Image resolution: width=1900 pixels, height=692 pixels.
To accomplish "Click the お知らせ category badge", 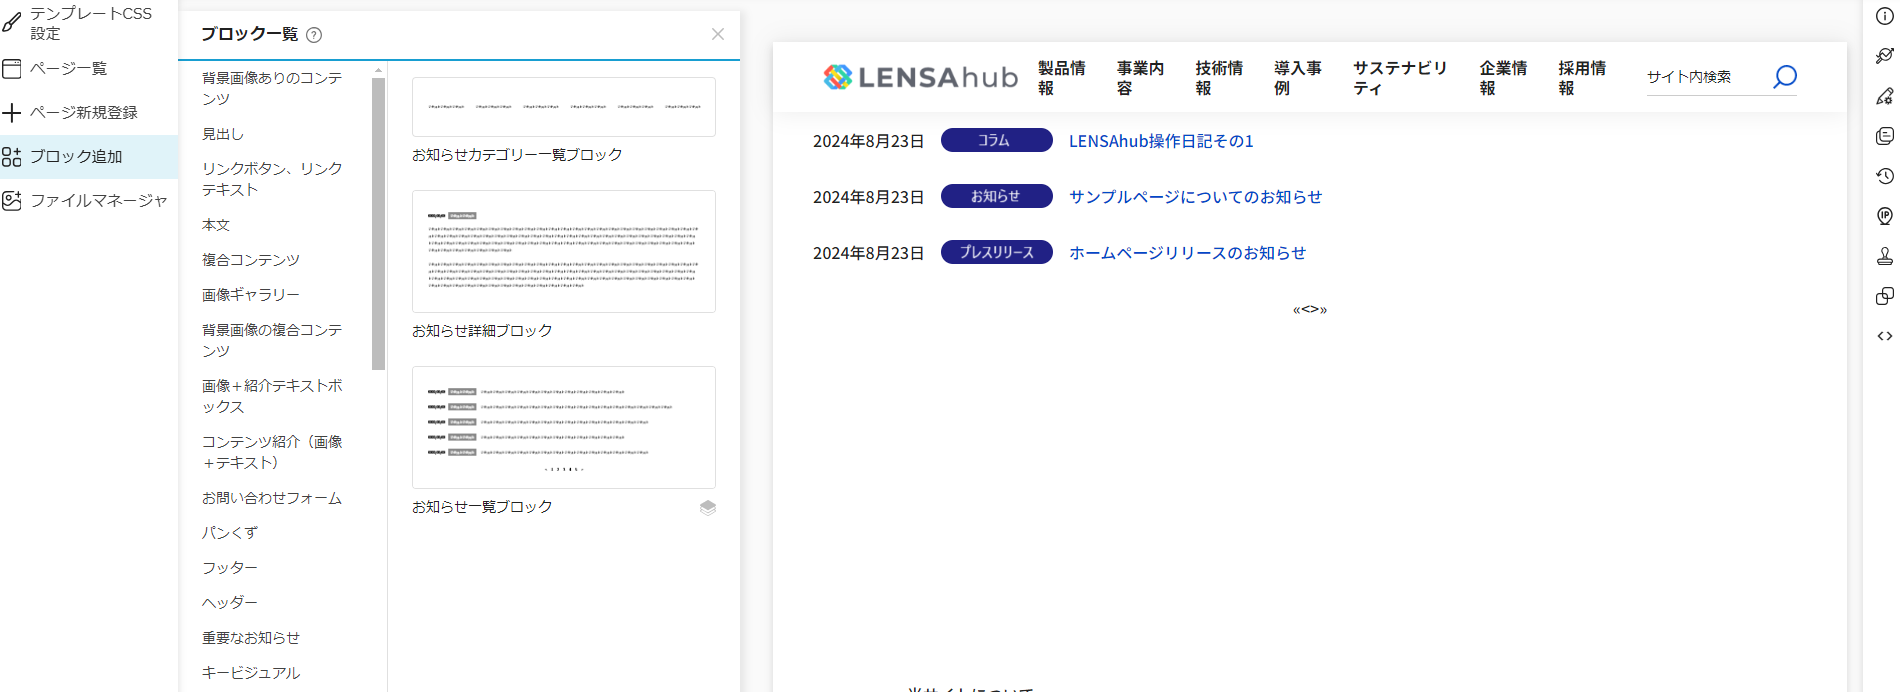I will click(996, 196).
